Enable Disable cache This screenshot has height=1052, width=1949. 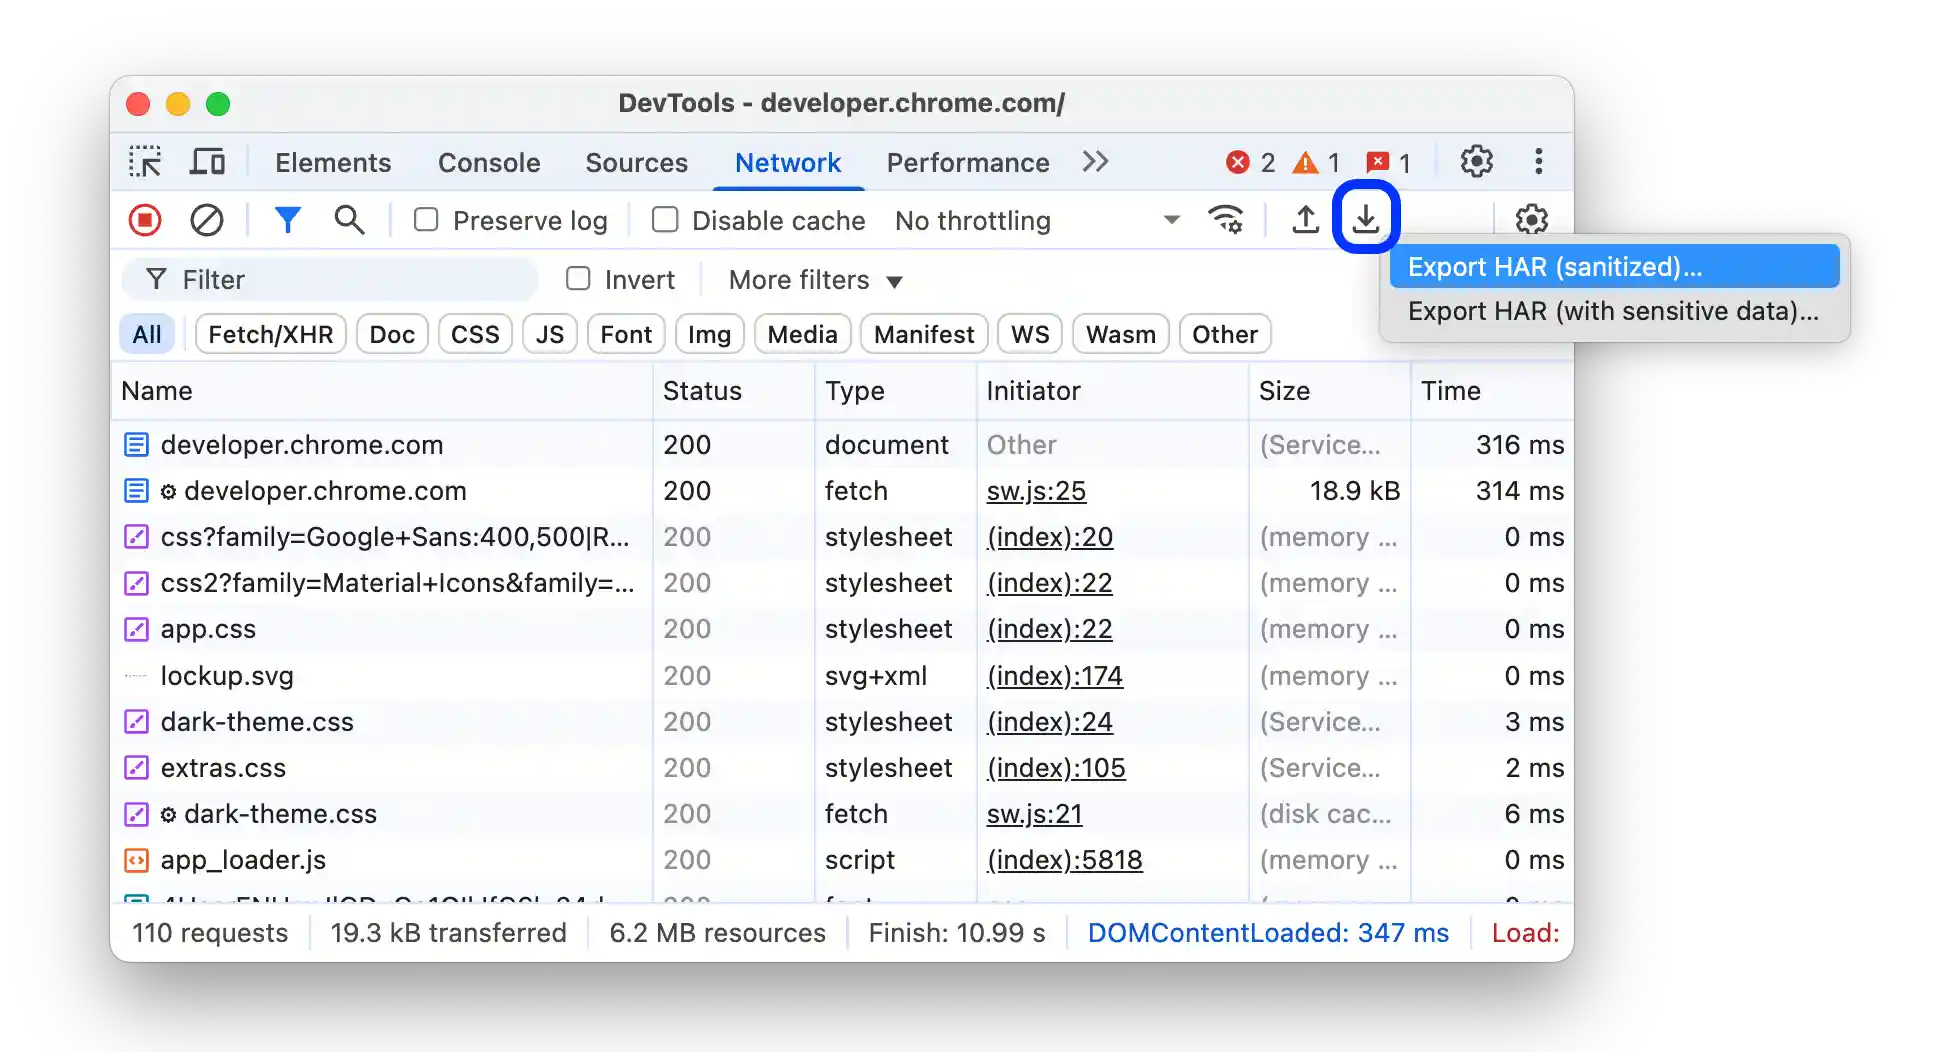(x=665, y=219)
